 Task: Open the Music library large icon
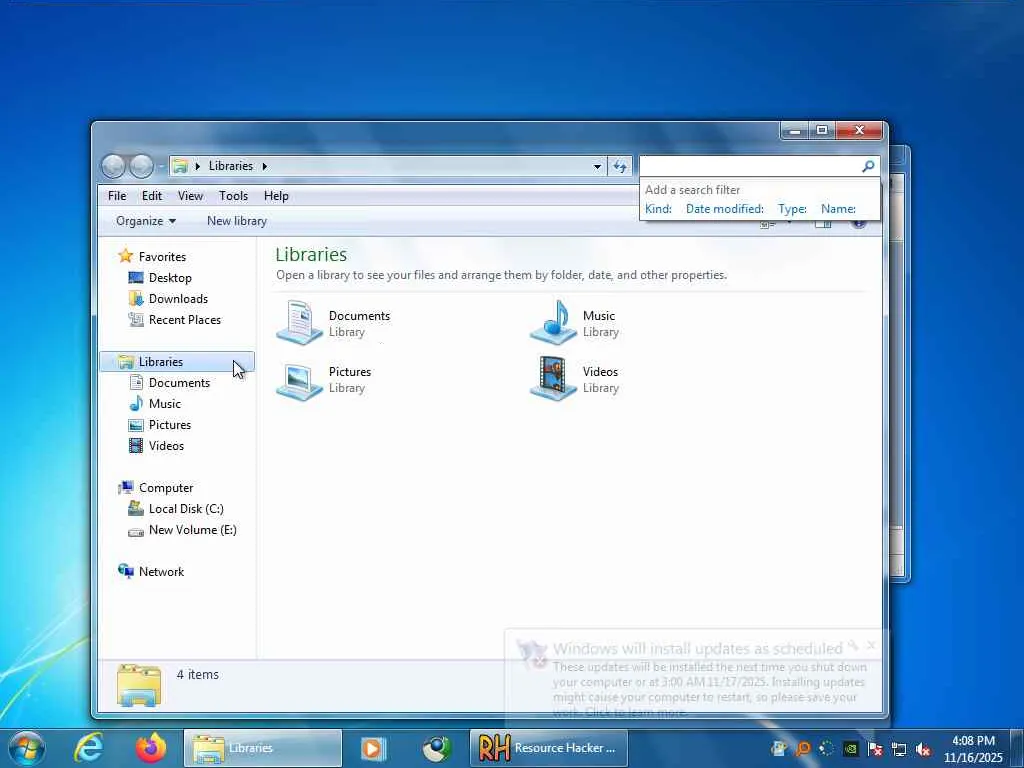coord(553,323)
